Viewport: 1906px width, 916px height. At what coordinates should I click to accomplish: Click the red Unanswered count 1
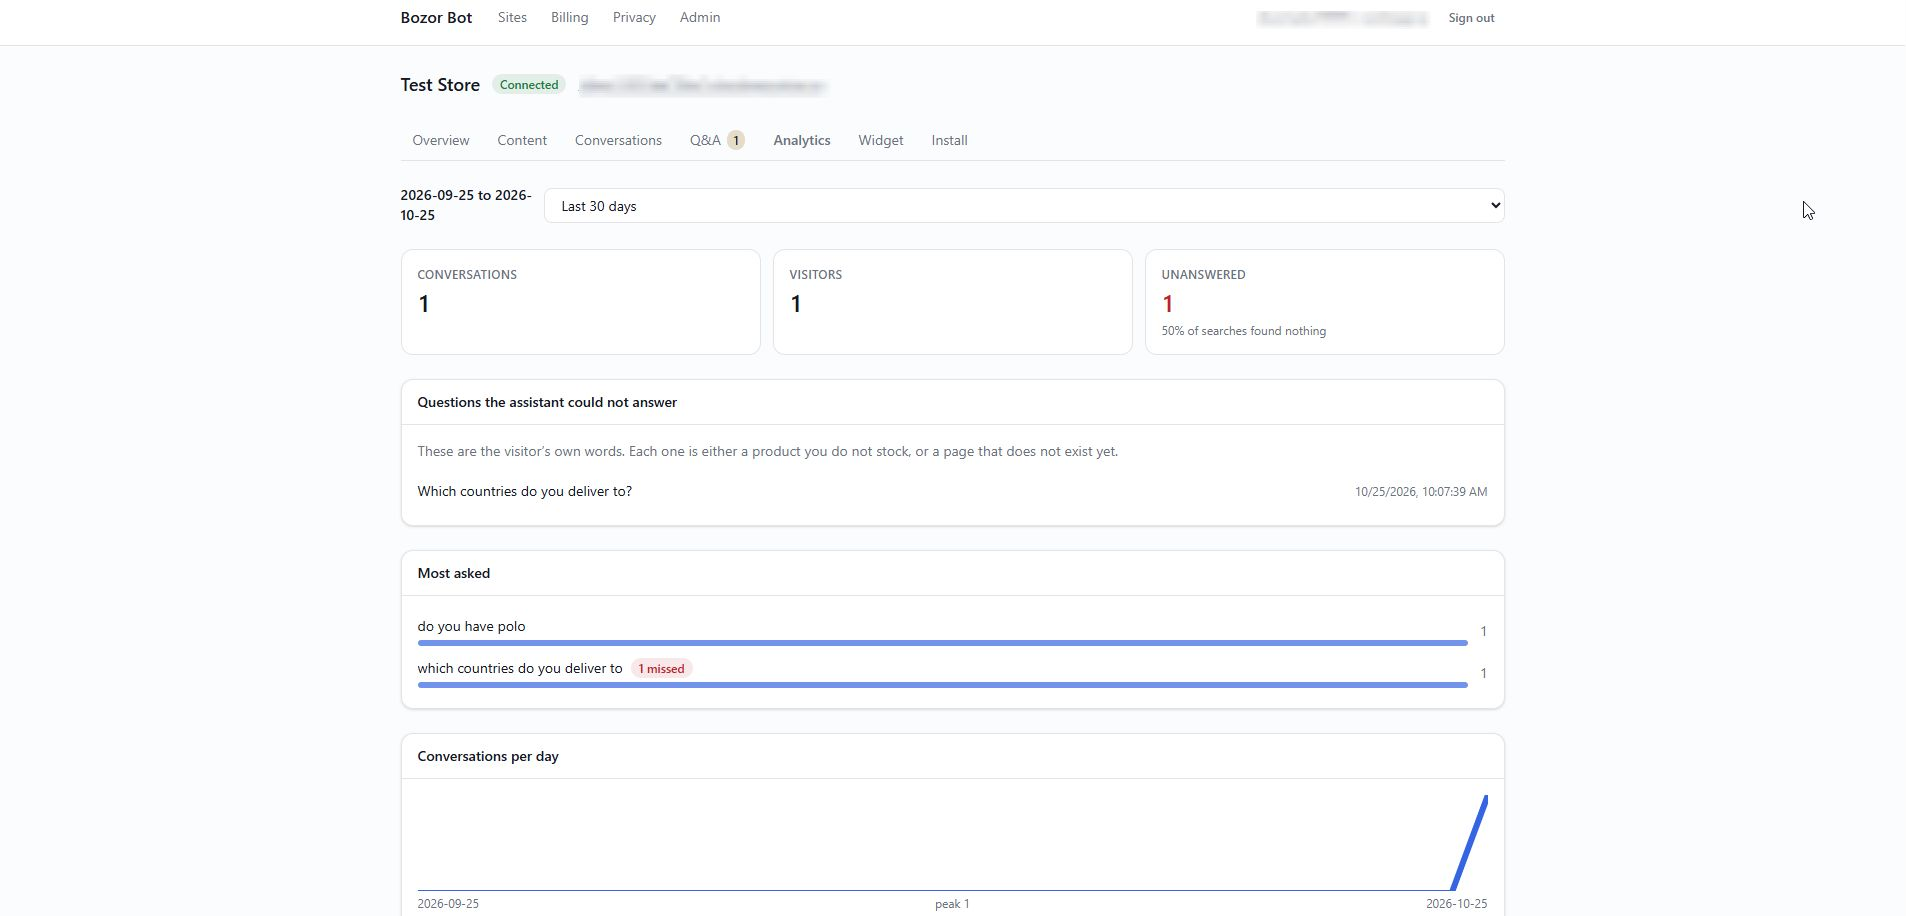[1167, 304]
